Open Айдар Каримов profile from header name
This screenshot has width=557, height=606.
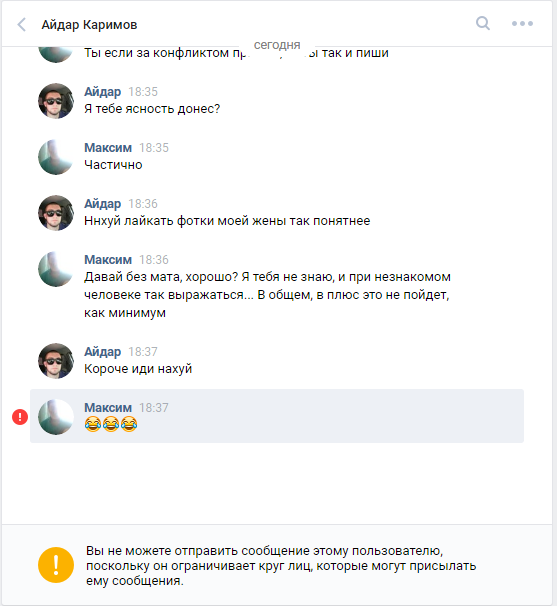89,25
